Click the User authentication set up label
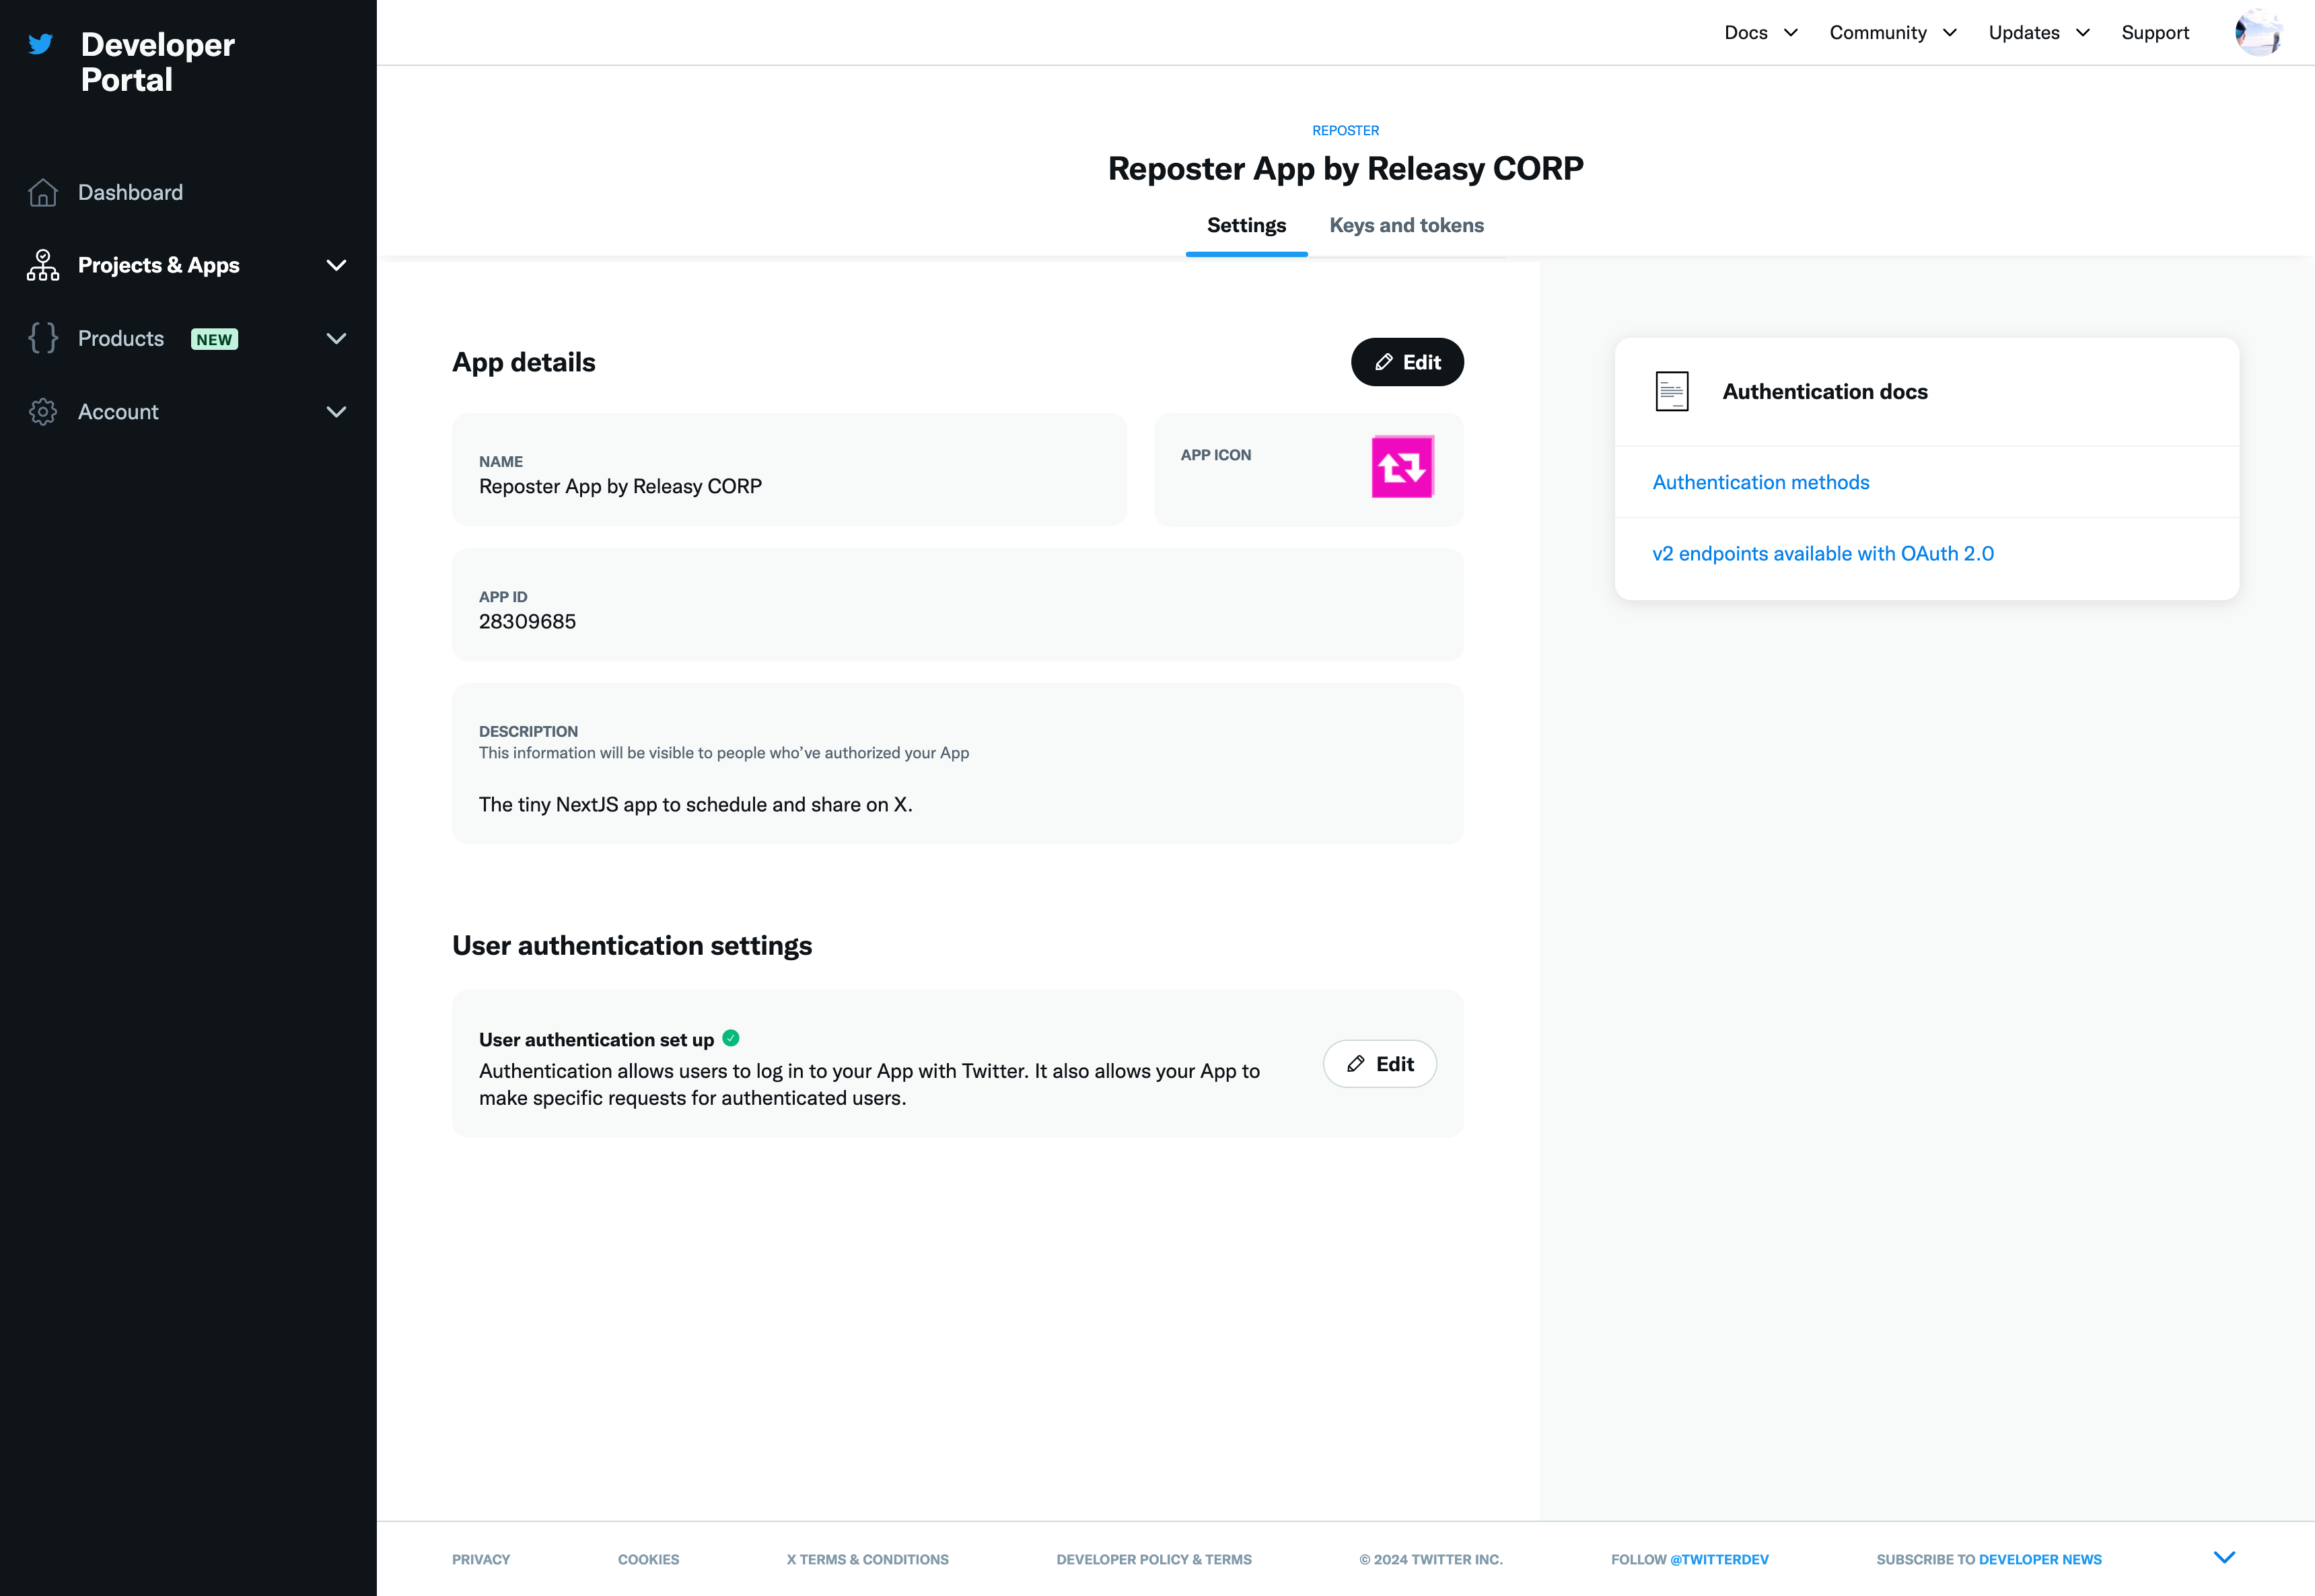The image size is (2315, 1596). pos(596,1040)
